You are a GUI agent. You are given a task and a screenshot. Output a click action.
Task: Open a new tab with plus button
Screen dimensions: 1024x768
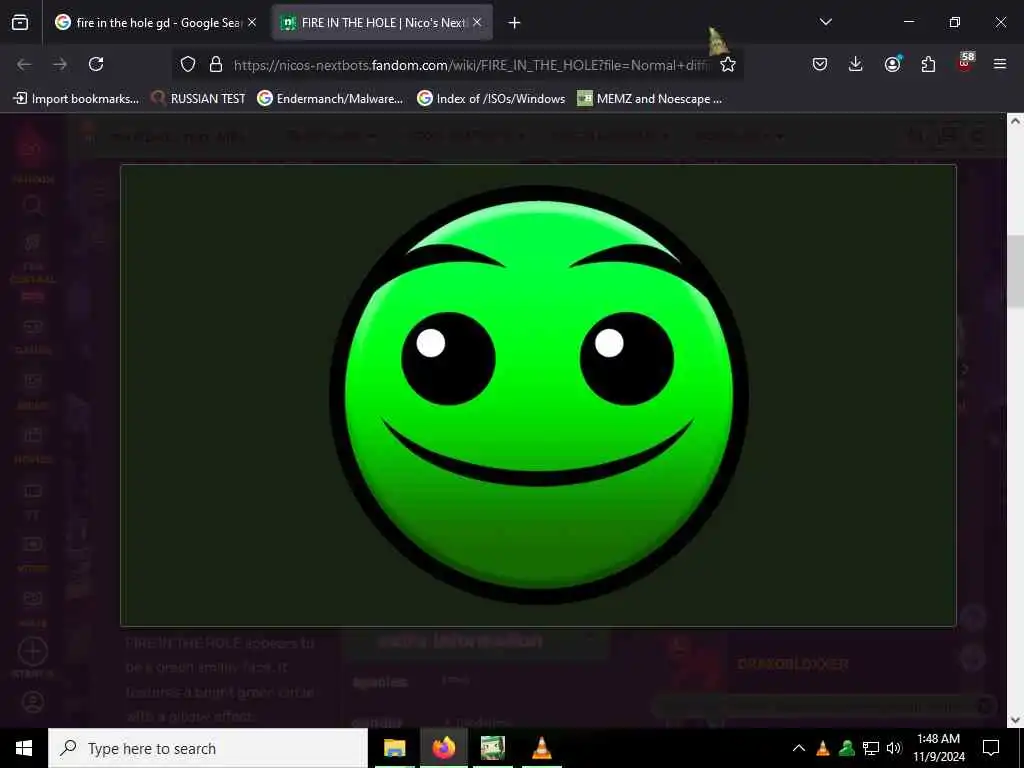point(514,23)
